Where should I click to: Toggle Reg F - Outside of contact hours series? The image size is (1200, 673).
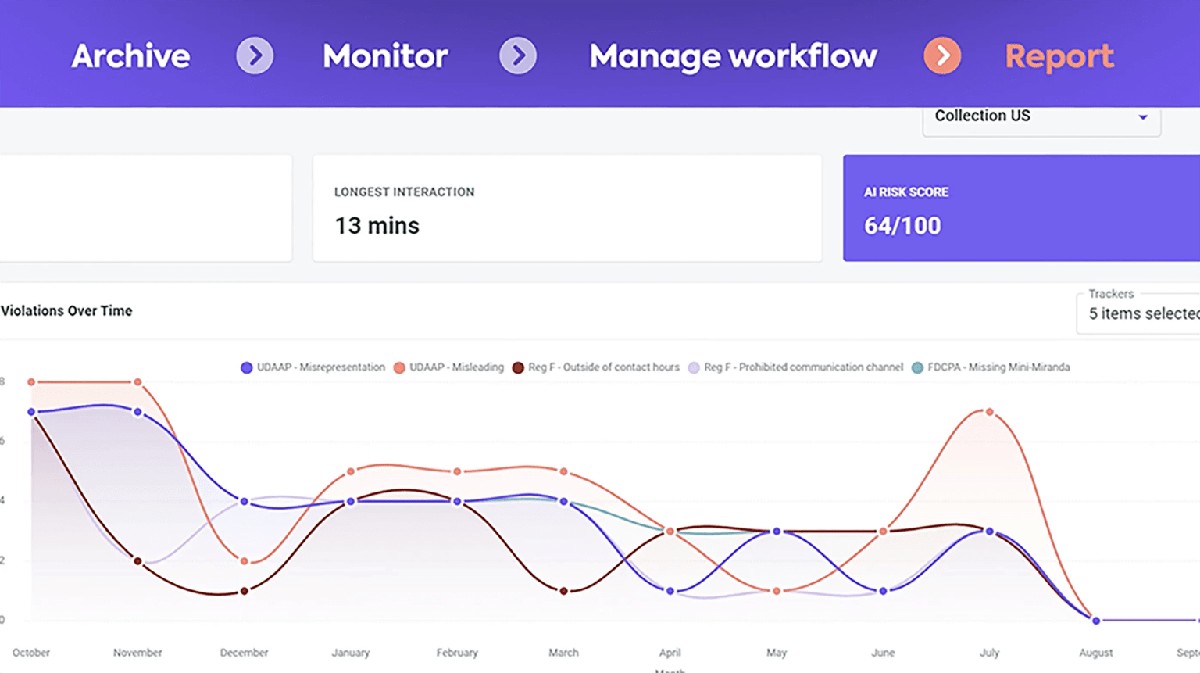pos(596,368)
